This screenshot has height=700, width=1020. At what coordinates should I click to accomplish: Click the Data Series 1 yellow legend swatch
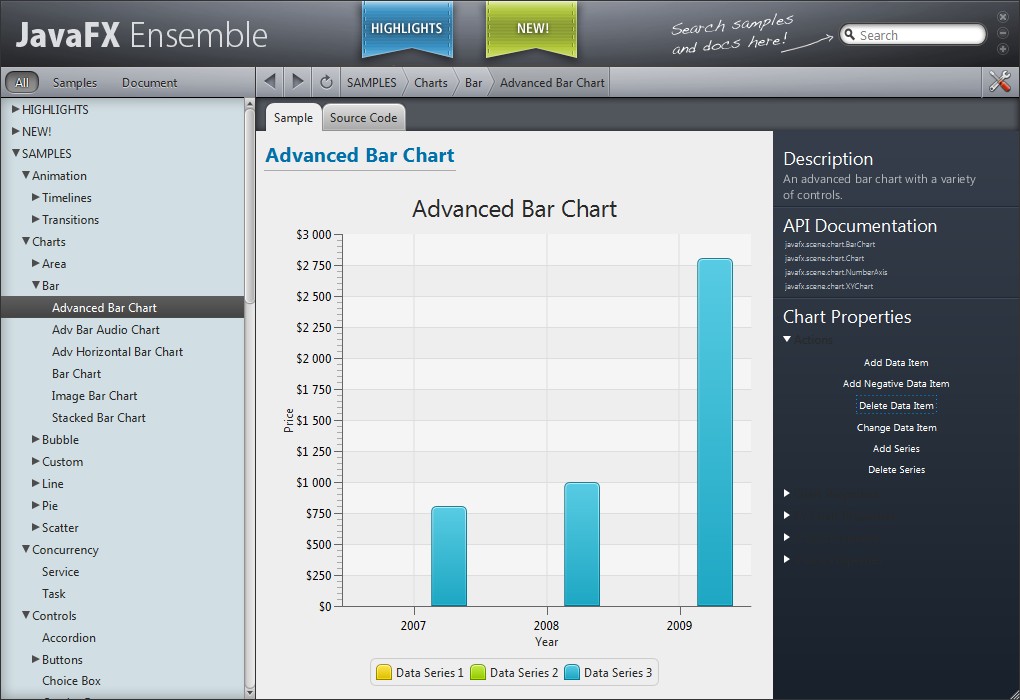(x=383, y=673)
